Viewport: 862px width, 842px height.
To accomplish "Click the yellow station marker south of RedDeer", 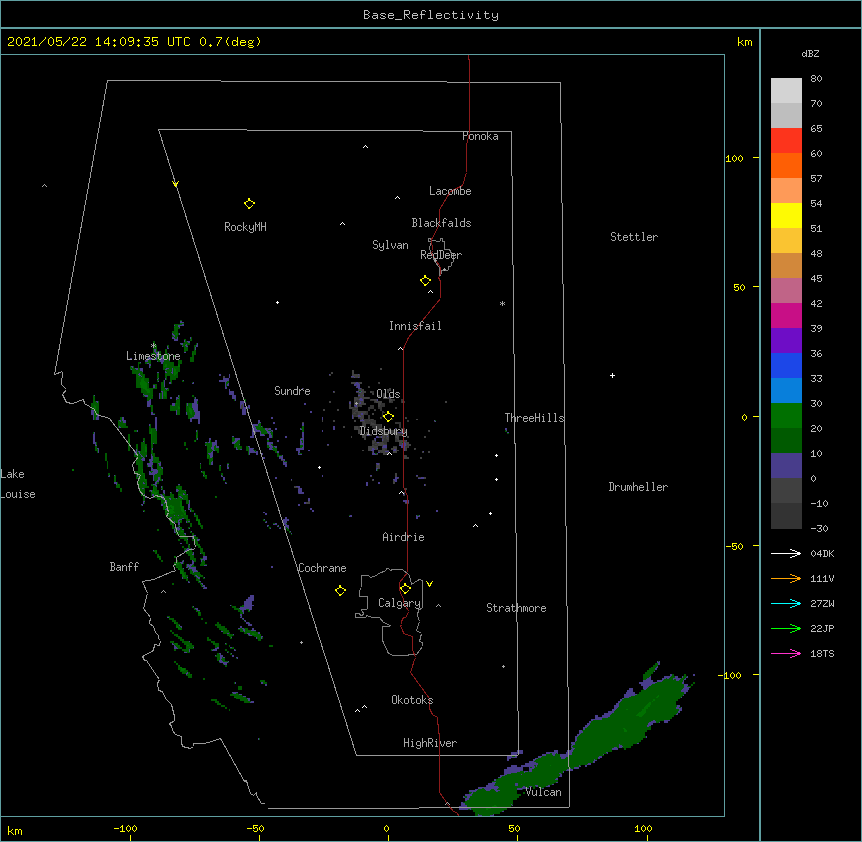I will pyautogui.click(x=425, y=281).
